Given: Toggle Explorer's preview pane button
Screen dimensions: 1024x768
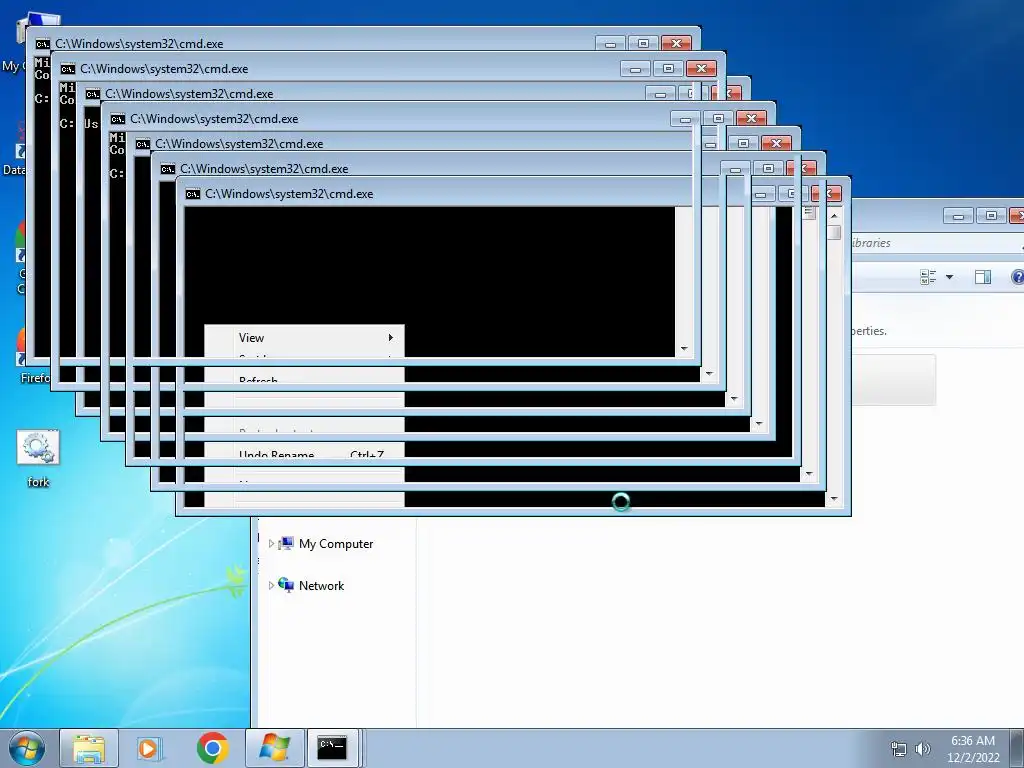Looking at the screenshot, I should click(983, 278).
